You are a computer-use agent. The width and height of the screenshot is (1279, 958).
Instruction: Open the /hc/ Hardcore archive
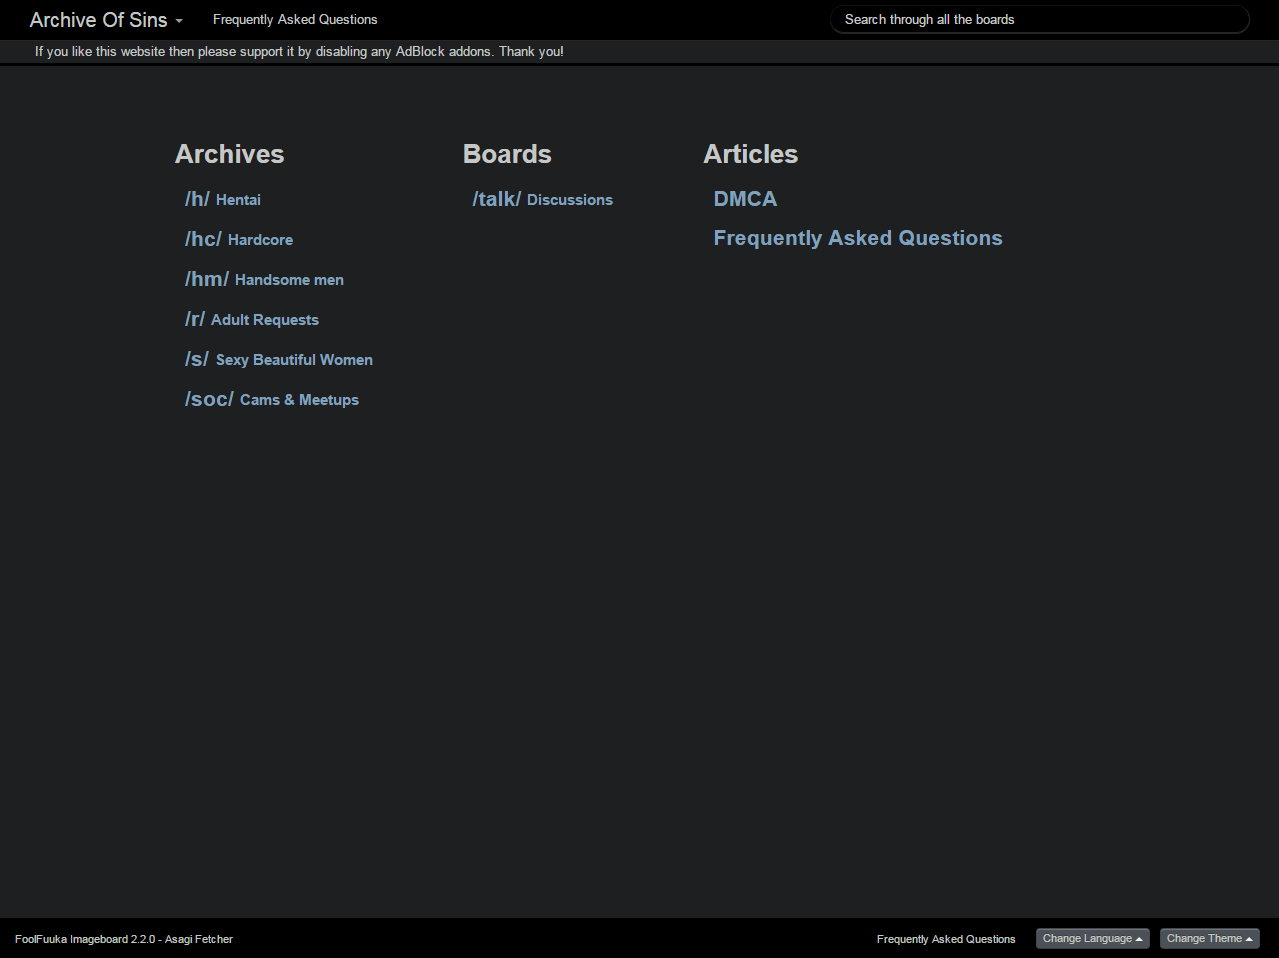[239, 239]
